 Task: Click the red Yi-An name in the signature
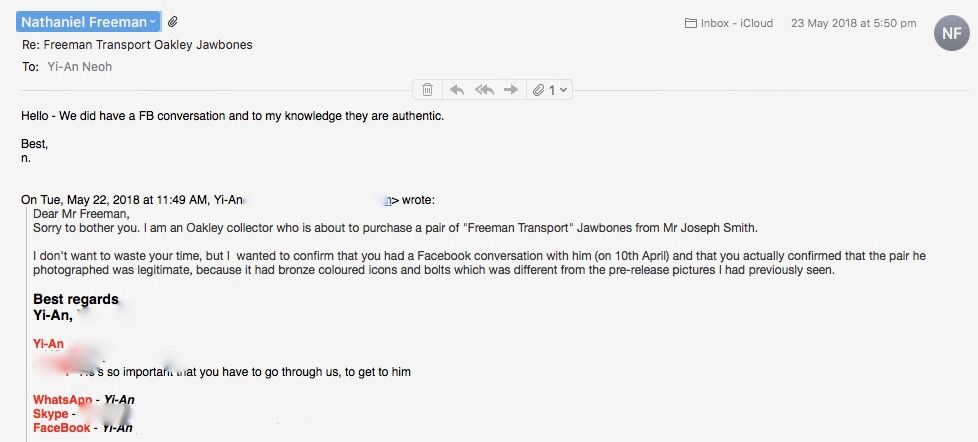tap(48, 344)
